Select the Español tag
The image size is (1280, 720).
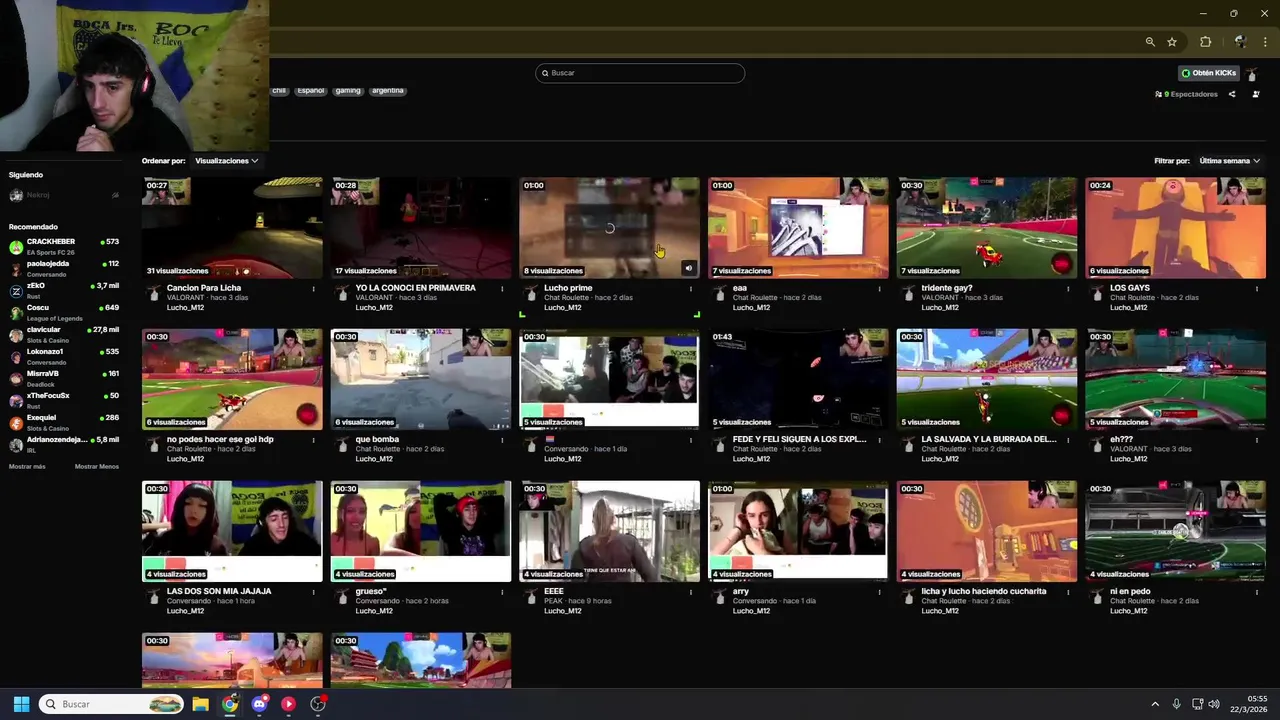coord(311,90)
